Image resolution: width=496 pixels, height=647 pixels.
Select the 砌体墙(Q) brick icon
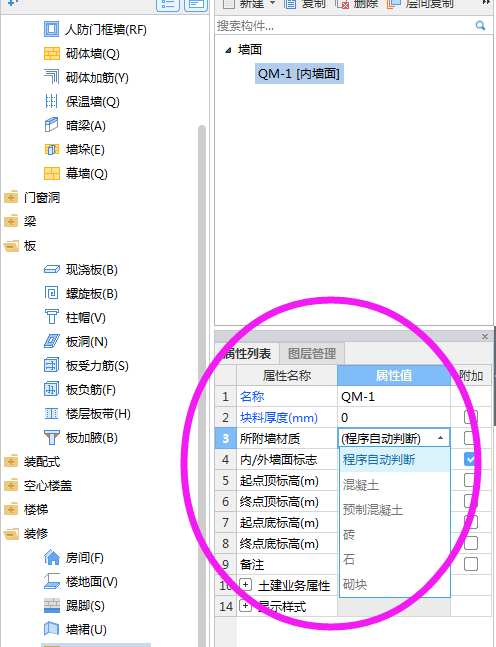pos(52,54)
